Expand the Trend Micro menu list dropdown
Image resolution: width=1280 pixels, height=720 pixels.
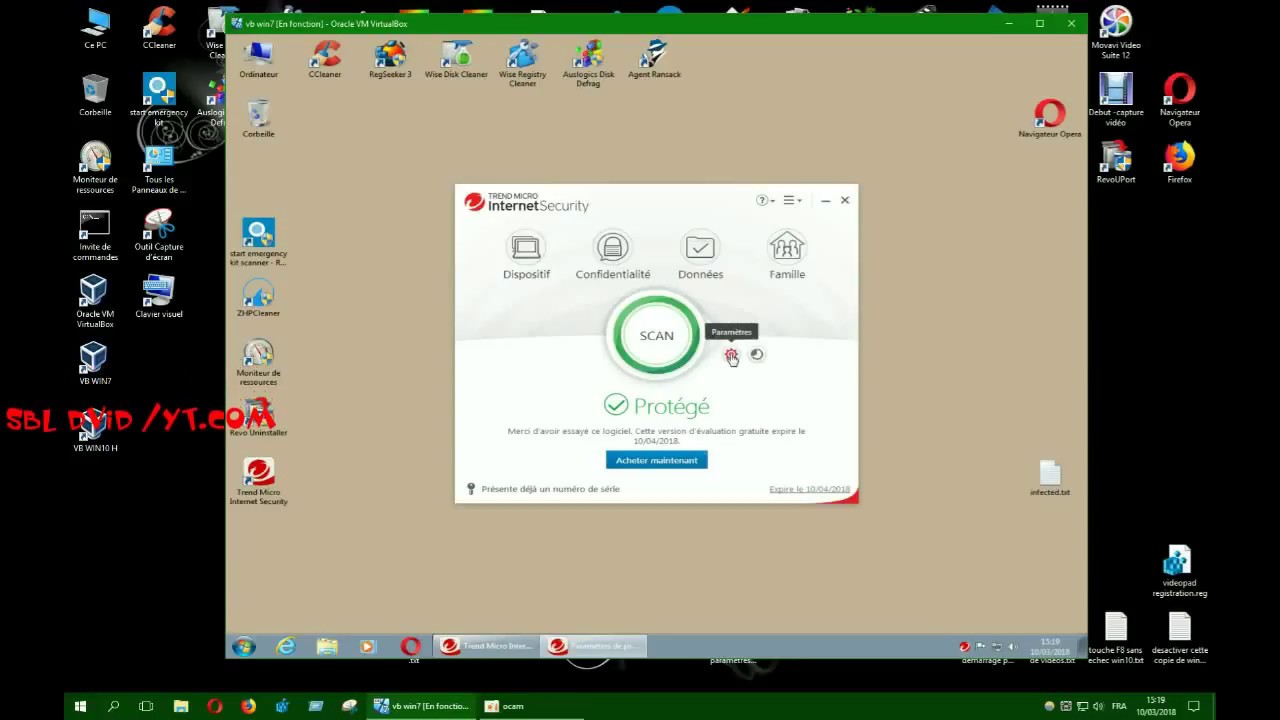[x=792, y=200]
